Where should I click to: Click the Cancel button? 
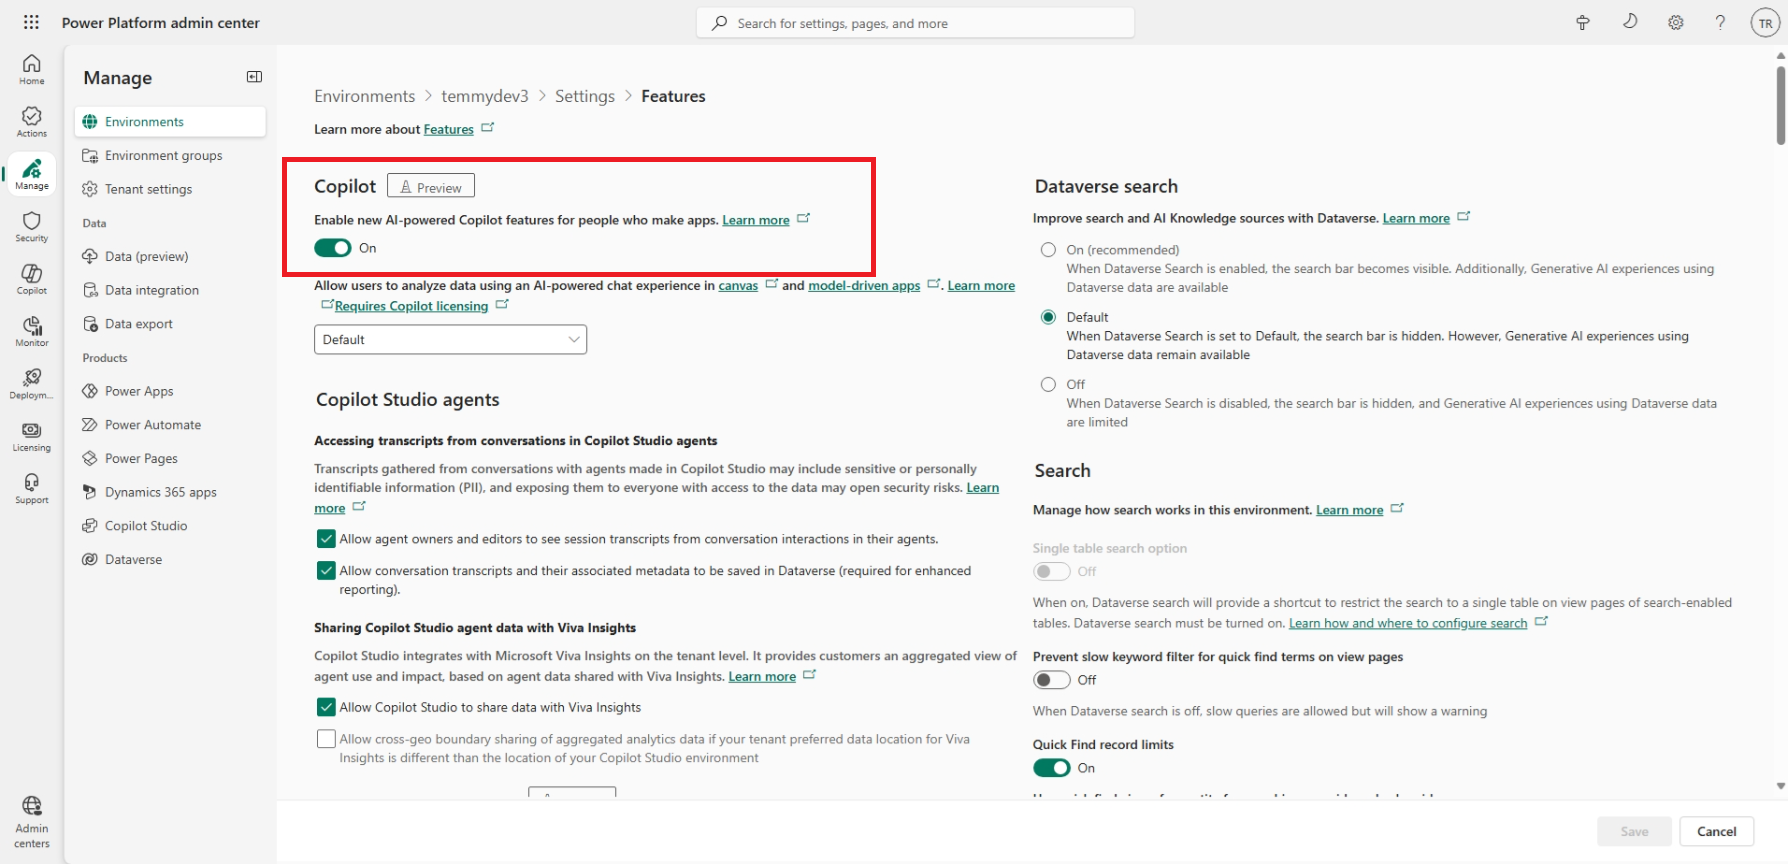[x=1716, y=831]
